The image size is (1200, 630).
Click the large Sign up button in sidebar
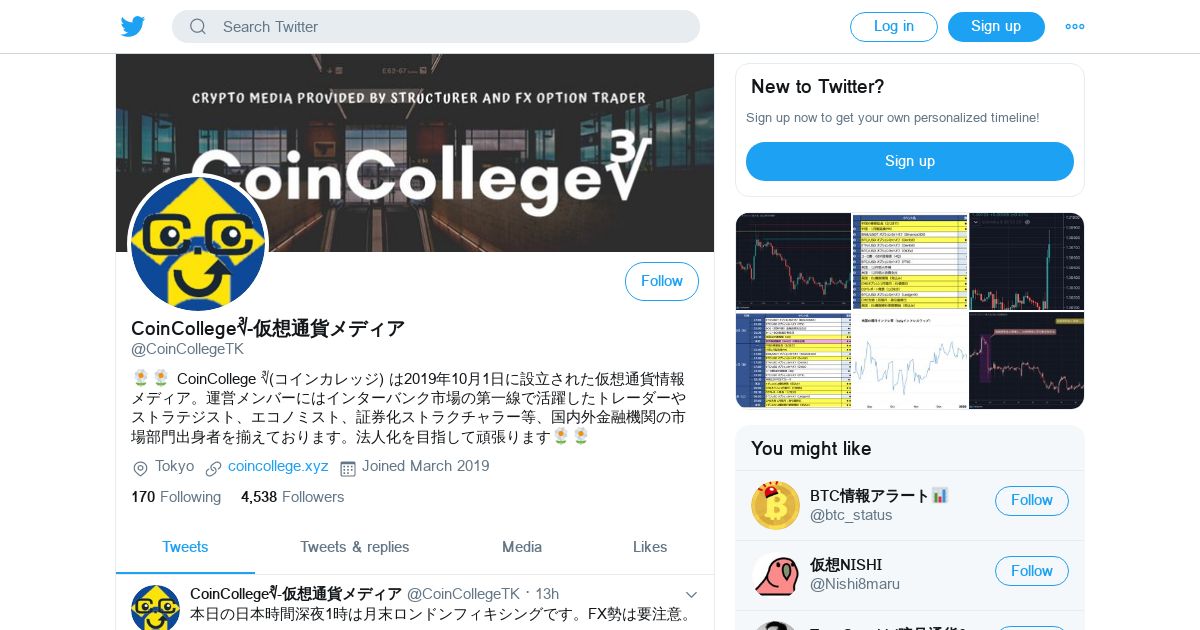click(x=910, y=161)
